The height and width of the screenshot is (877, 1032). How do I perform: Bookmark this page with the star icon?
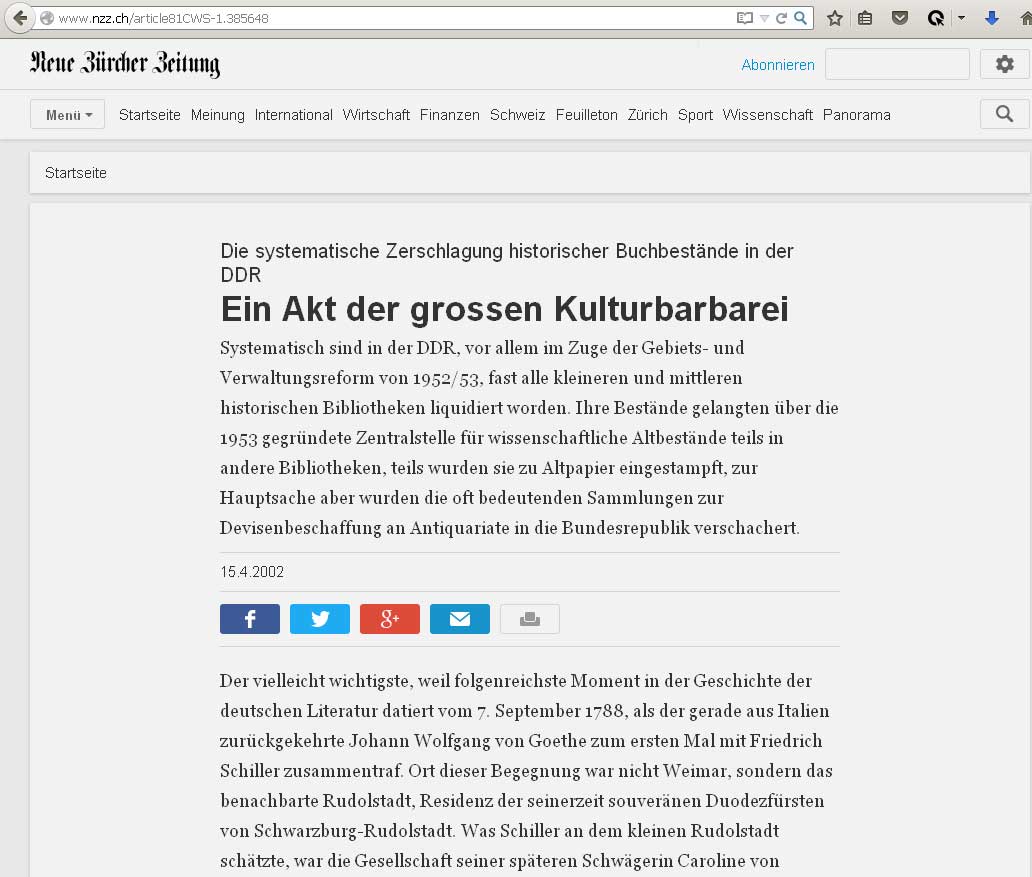[835, 18]
